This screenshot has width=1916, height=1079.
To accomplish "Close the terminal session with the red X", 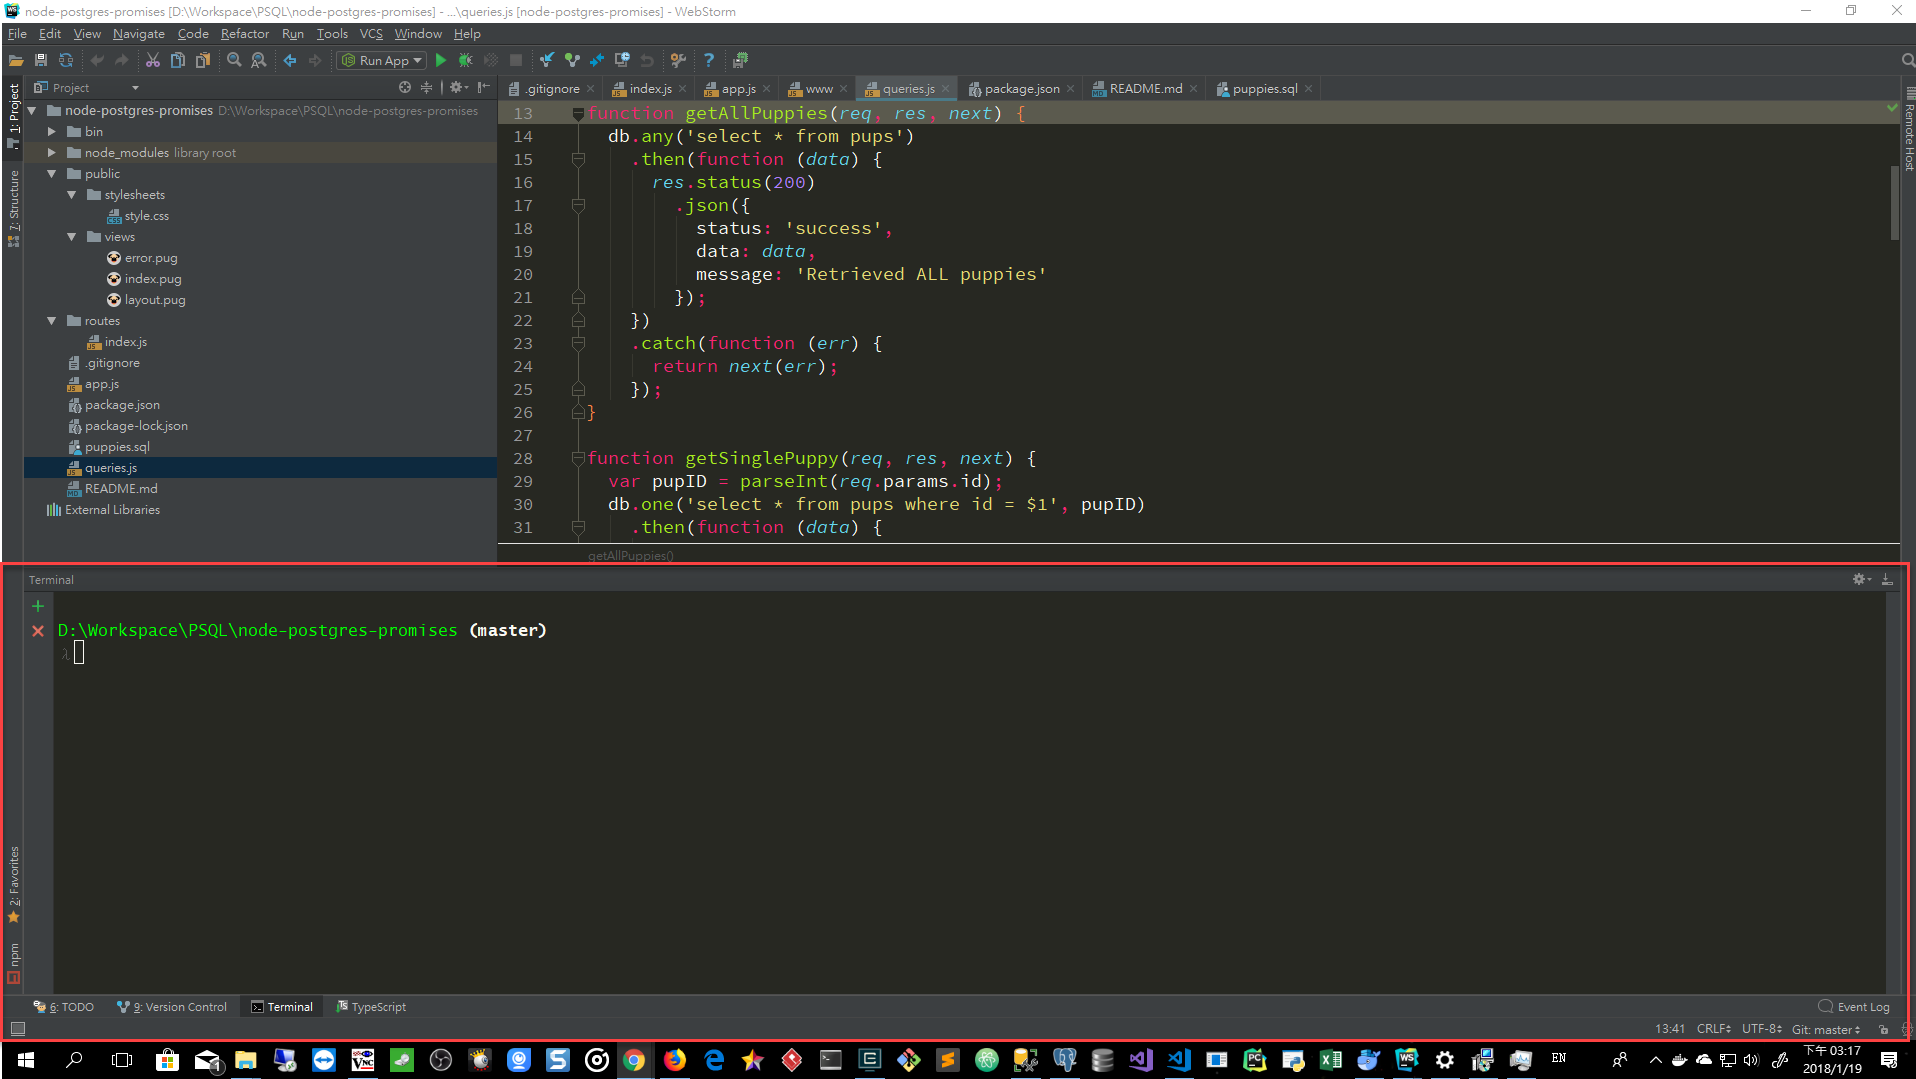I will pyautogui.click(x=38, y=631).
